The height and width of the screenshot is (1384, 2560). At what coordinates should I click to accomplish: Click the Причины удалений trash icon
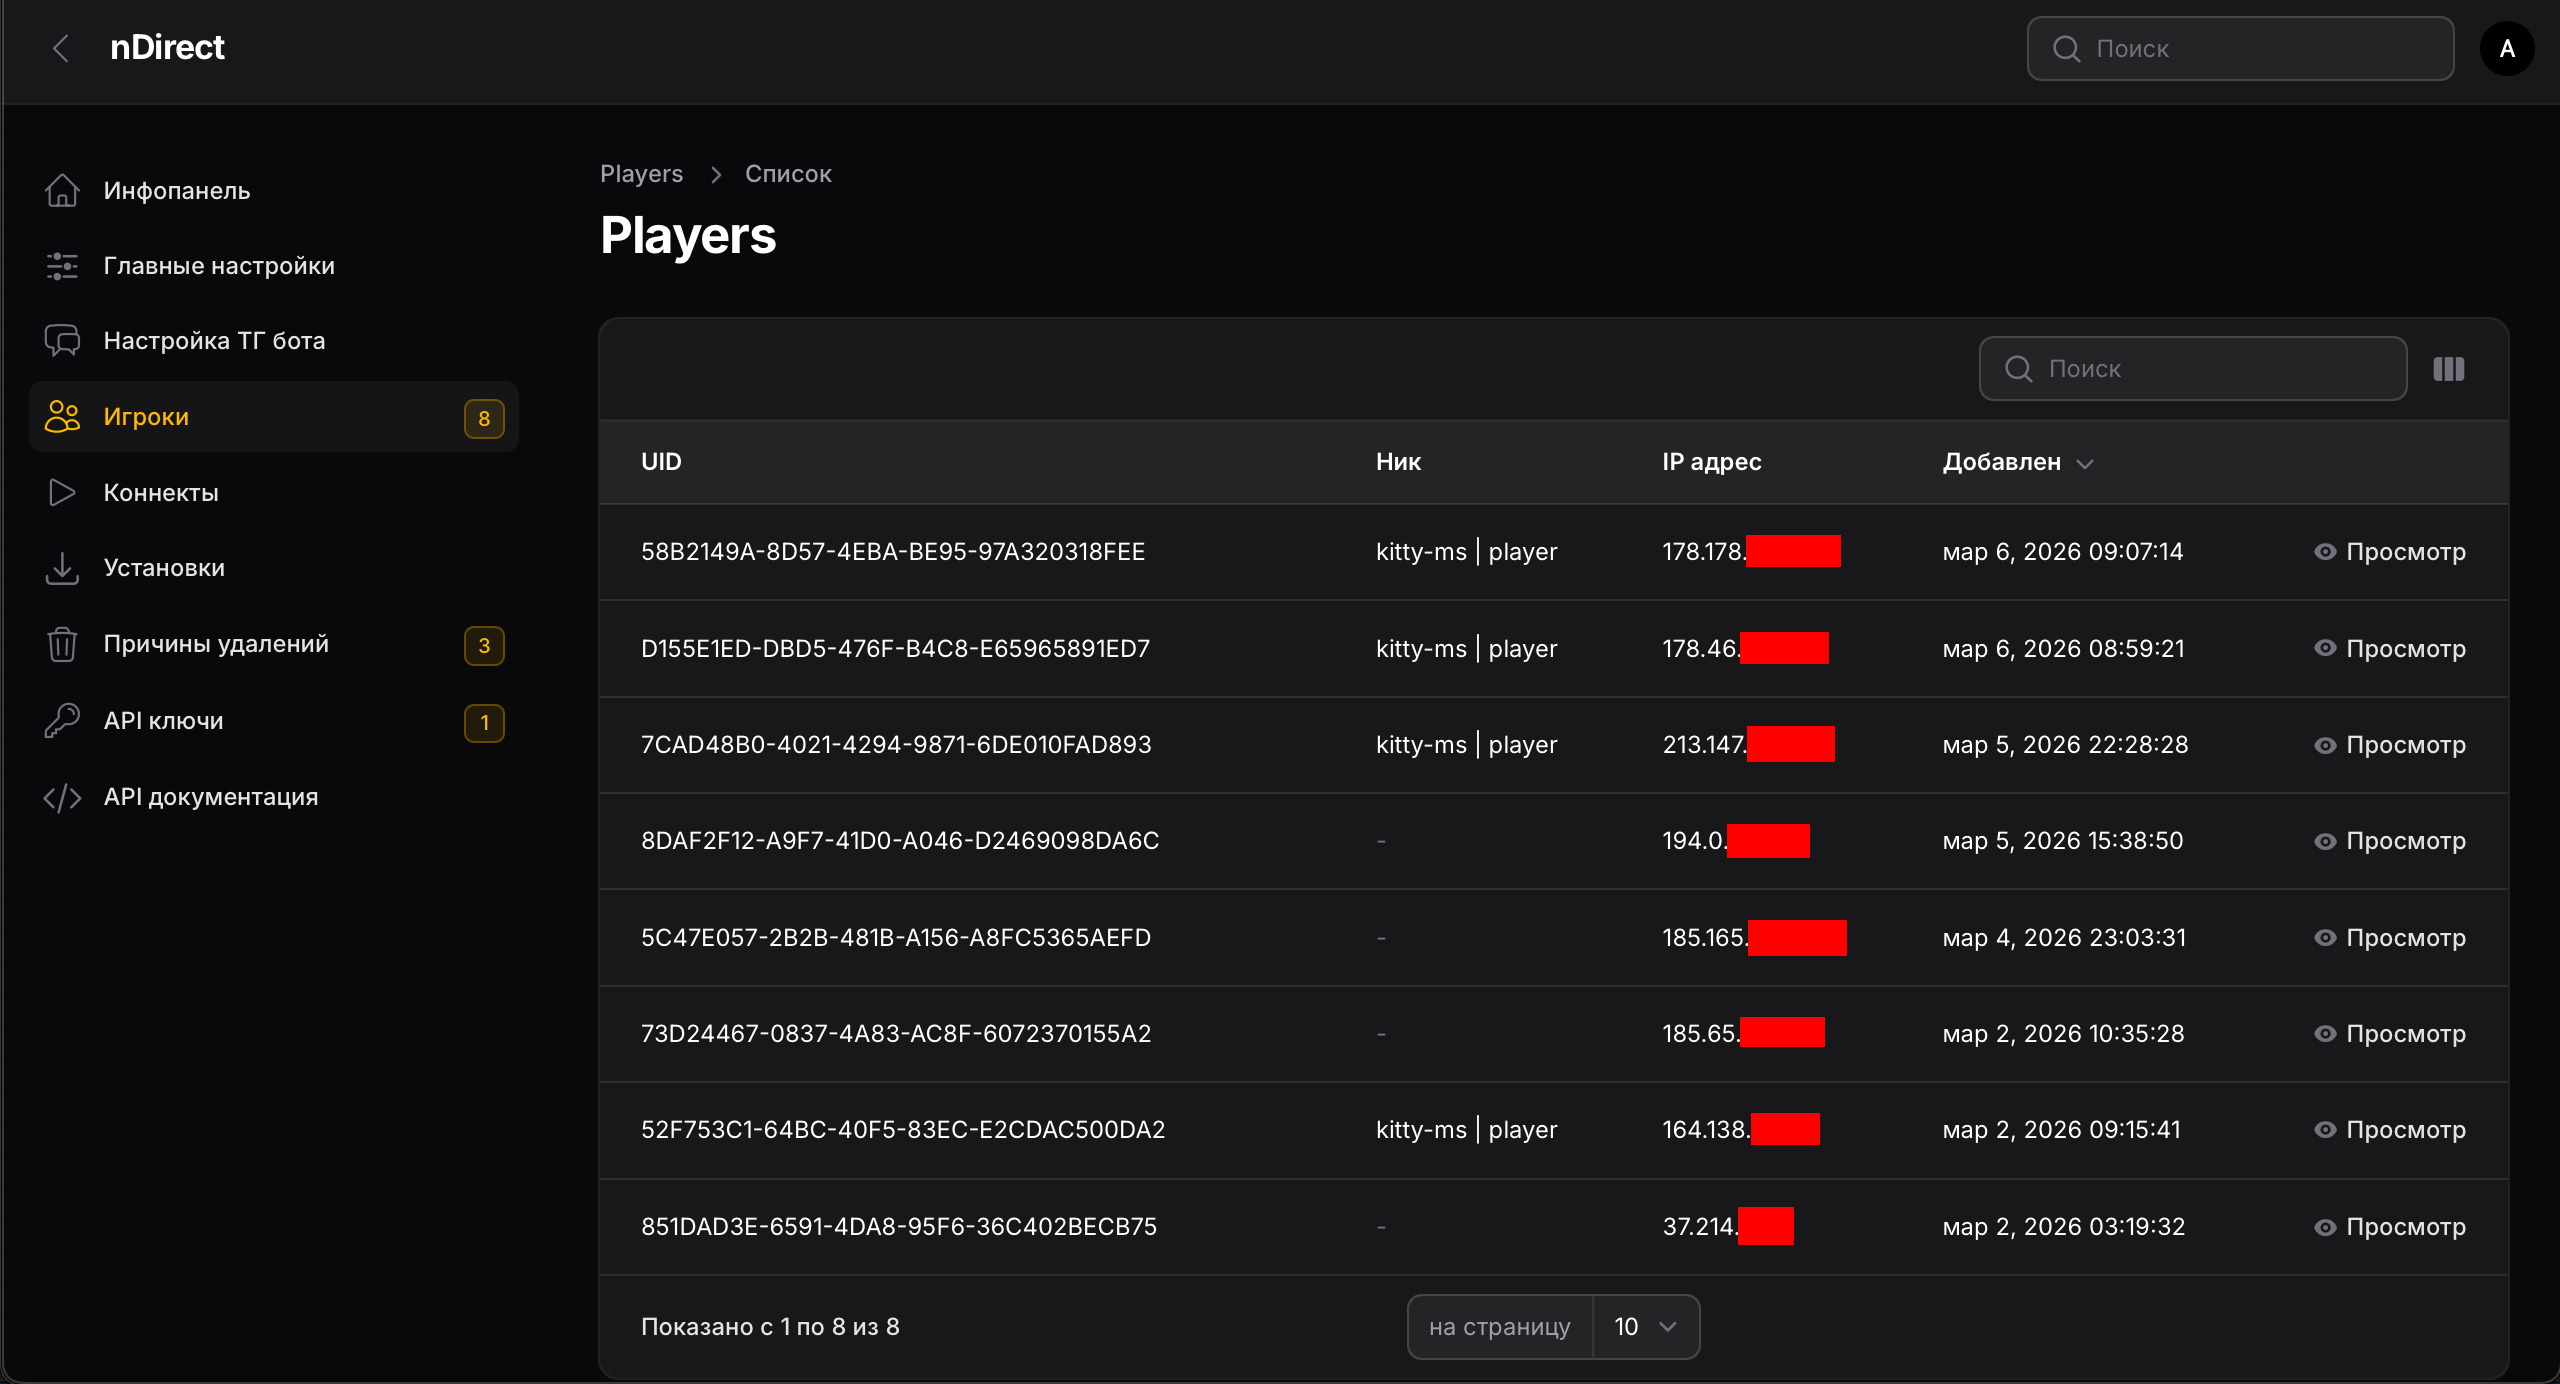tap(62, 644)
